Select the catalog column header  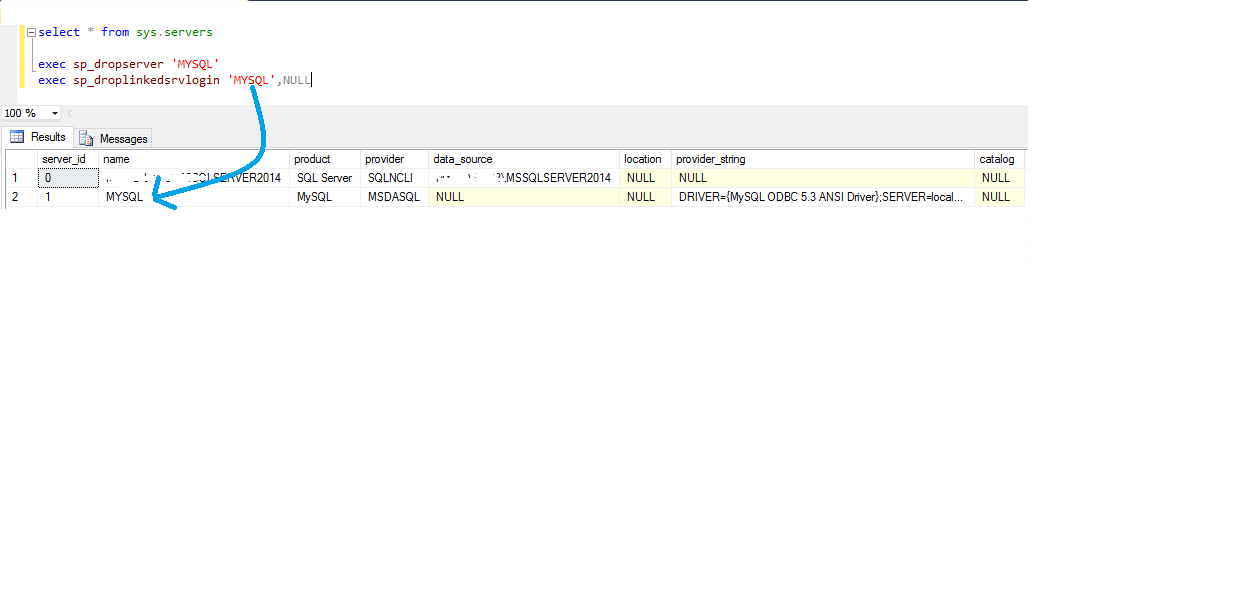click(996, 159)
